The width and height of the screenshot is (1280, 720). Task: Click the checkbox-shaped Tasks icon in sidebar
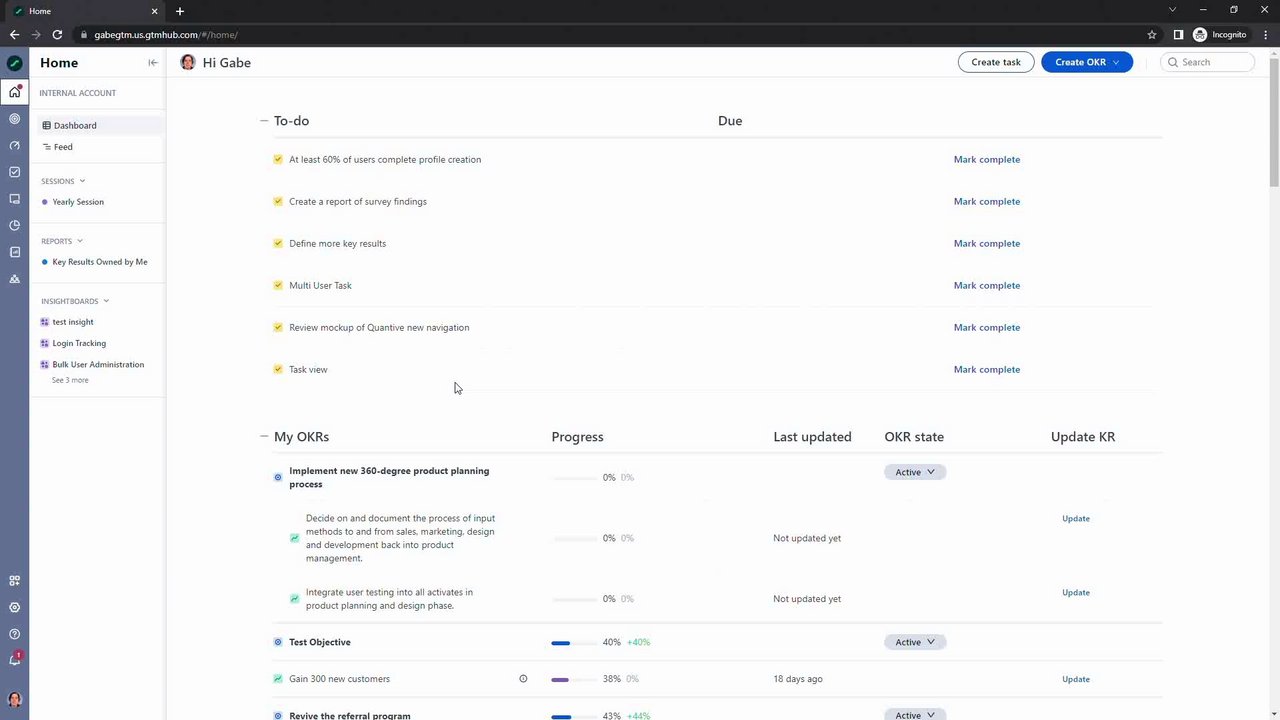[x=14, y=172]
